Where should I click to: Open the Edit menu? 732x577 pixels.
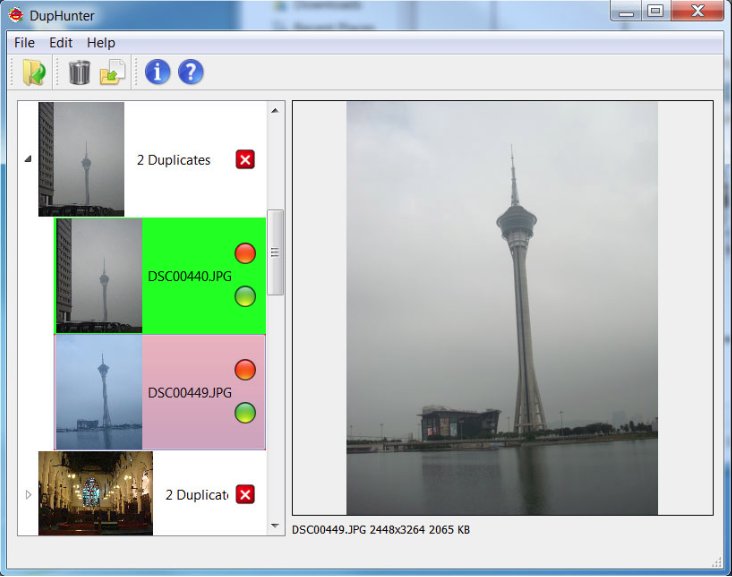pos(61,43)
